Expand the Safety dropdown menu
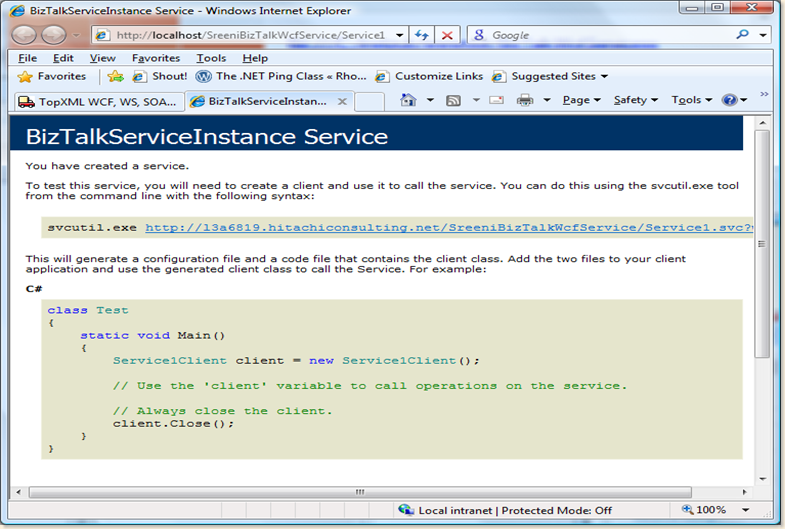 coord(635,100)
